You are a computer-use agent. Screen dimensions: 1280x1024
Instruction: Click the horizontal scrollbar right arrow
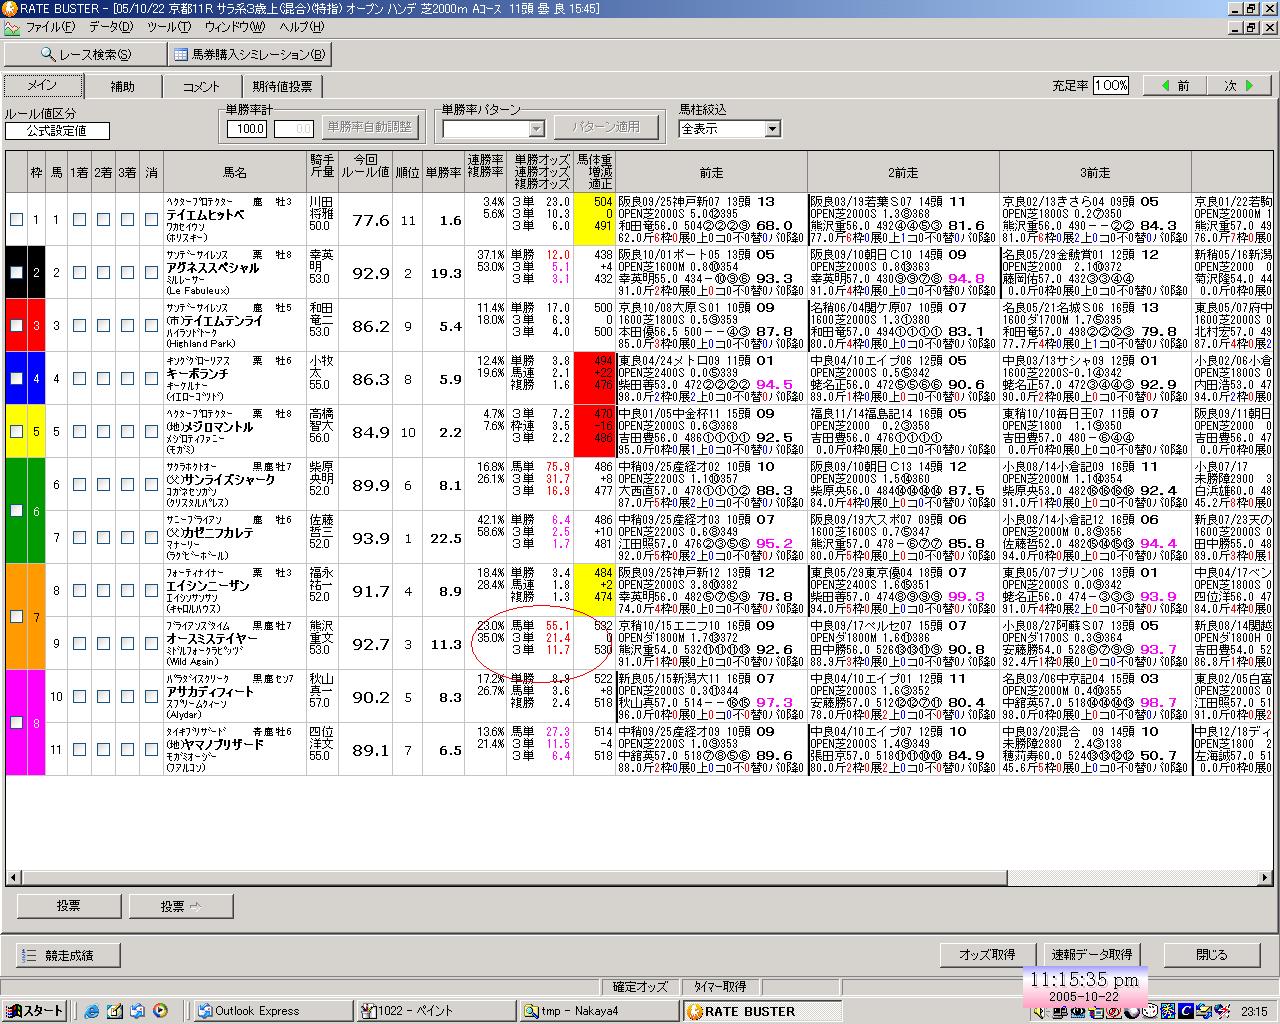tap(1265, 877)
